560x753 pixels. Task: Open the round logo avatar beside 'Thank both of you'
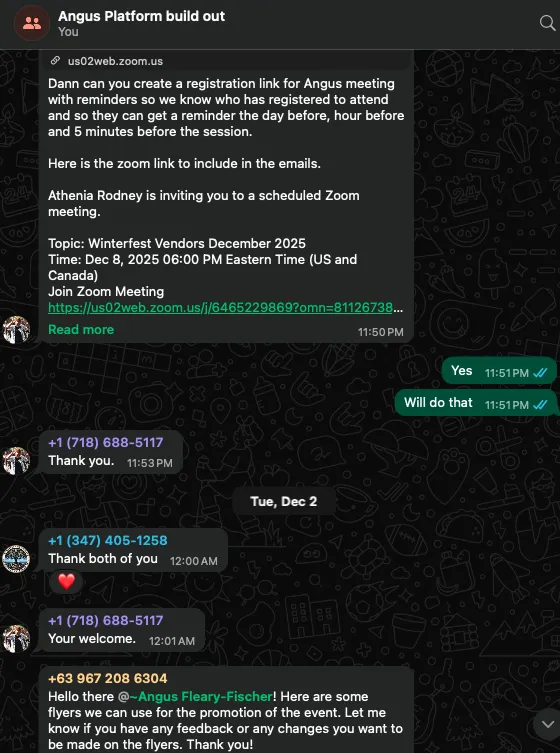pos(16,559)
